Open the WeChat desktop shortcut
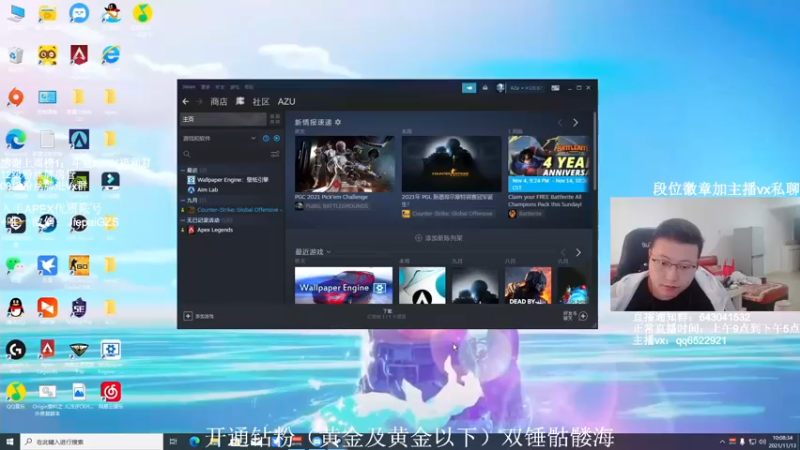This screenshot has height=450, width=800. coord(16,265)
